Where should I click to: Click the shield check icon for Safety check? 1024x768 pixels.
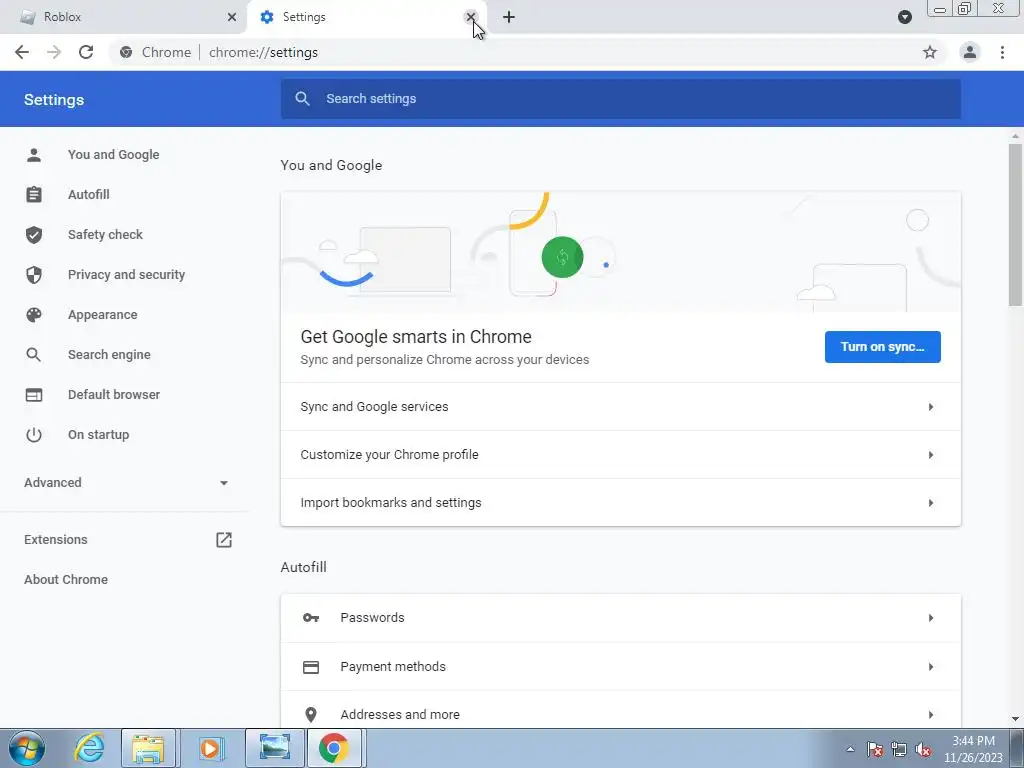tap(34, 234)
